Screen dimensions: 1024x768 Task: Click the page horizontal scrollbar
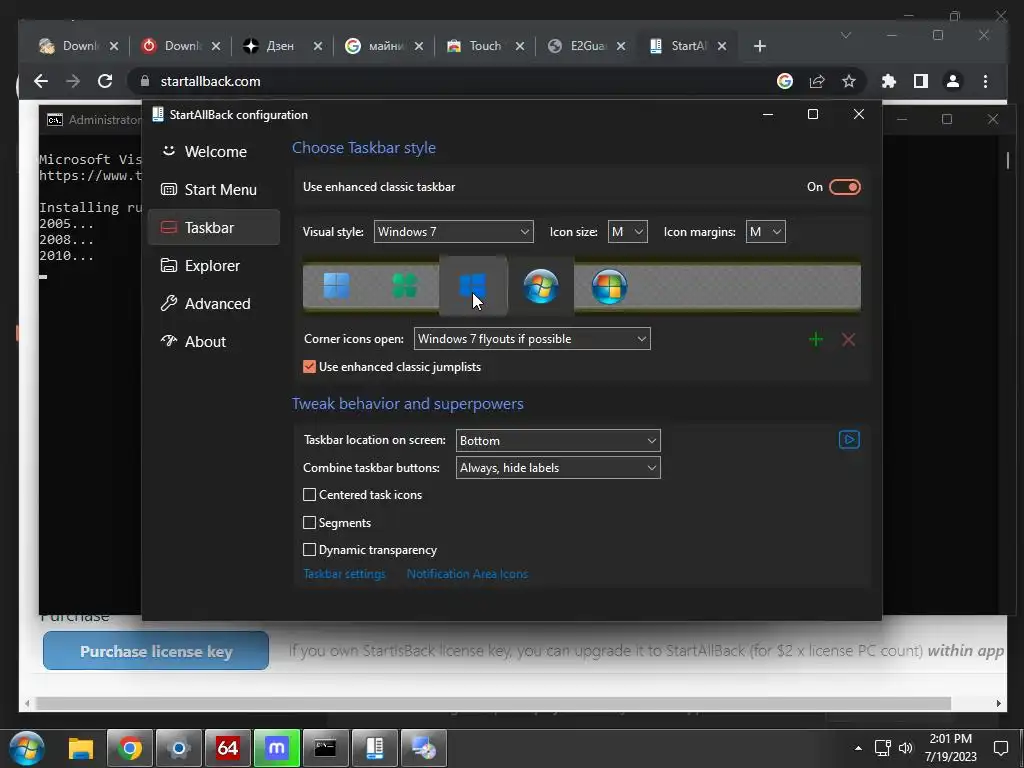pyautogui.click(x=493, y=703)
